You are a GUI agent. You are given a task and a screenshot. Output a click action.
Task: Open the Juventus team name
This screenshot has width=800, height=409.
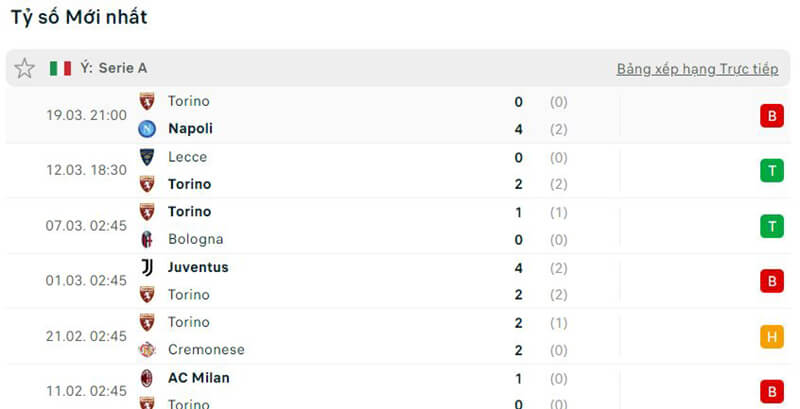(198, 268)
